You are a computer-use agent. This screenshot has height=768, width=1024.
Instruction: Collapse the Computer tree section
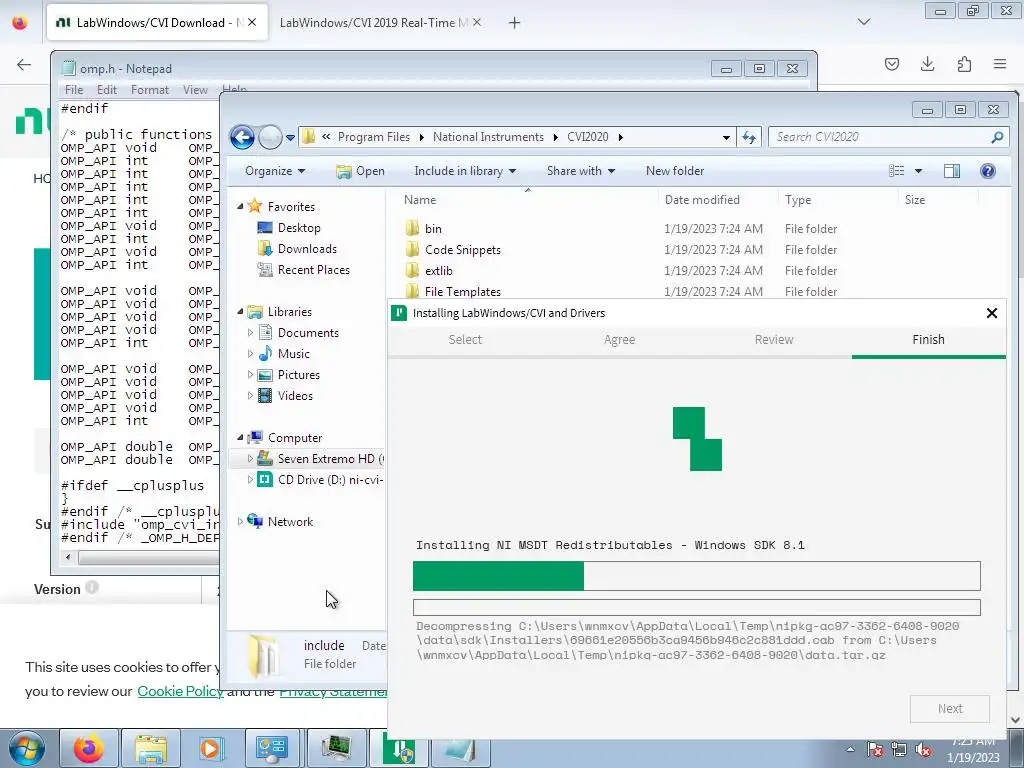pyautogui.click(x=240, y=438)
